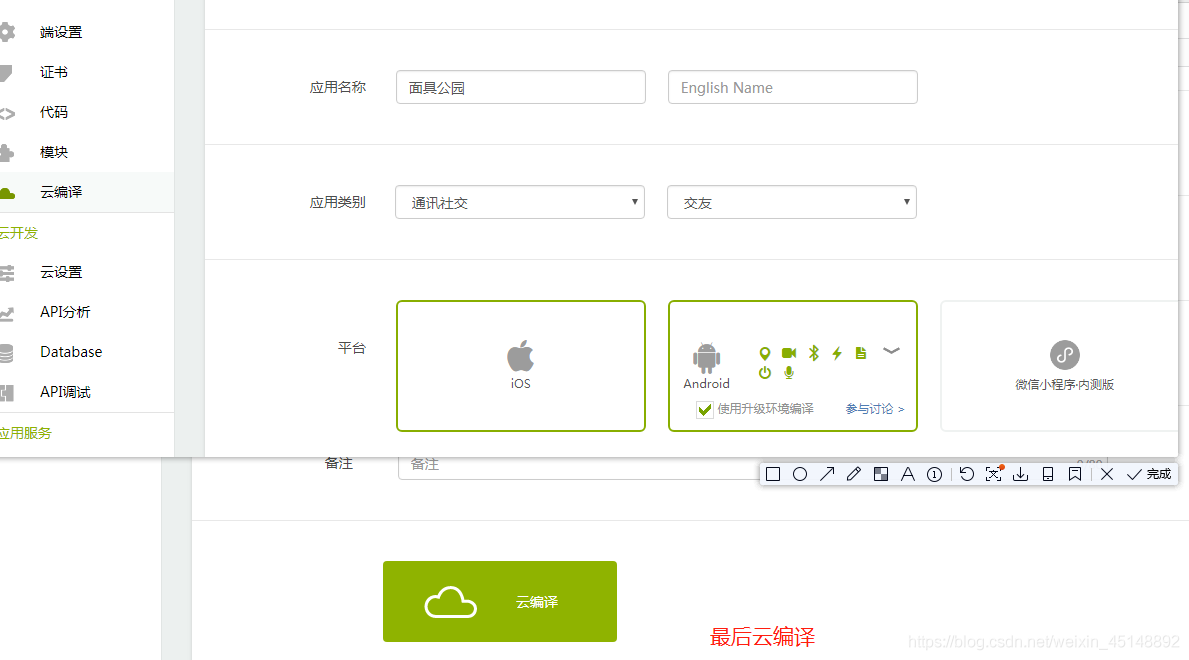Save the screenshot with download icon
The image size is (1189, 660).
[x=1021, y=474]
